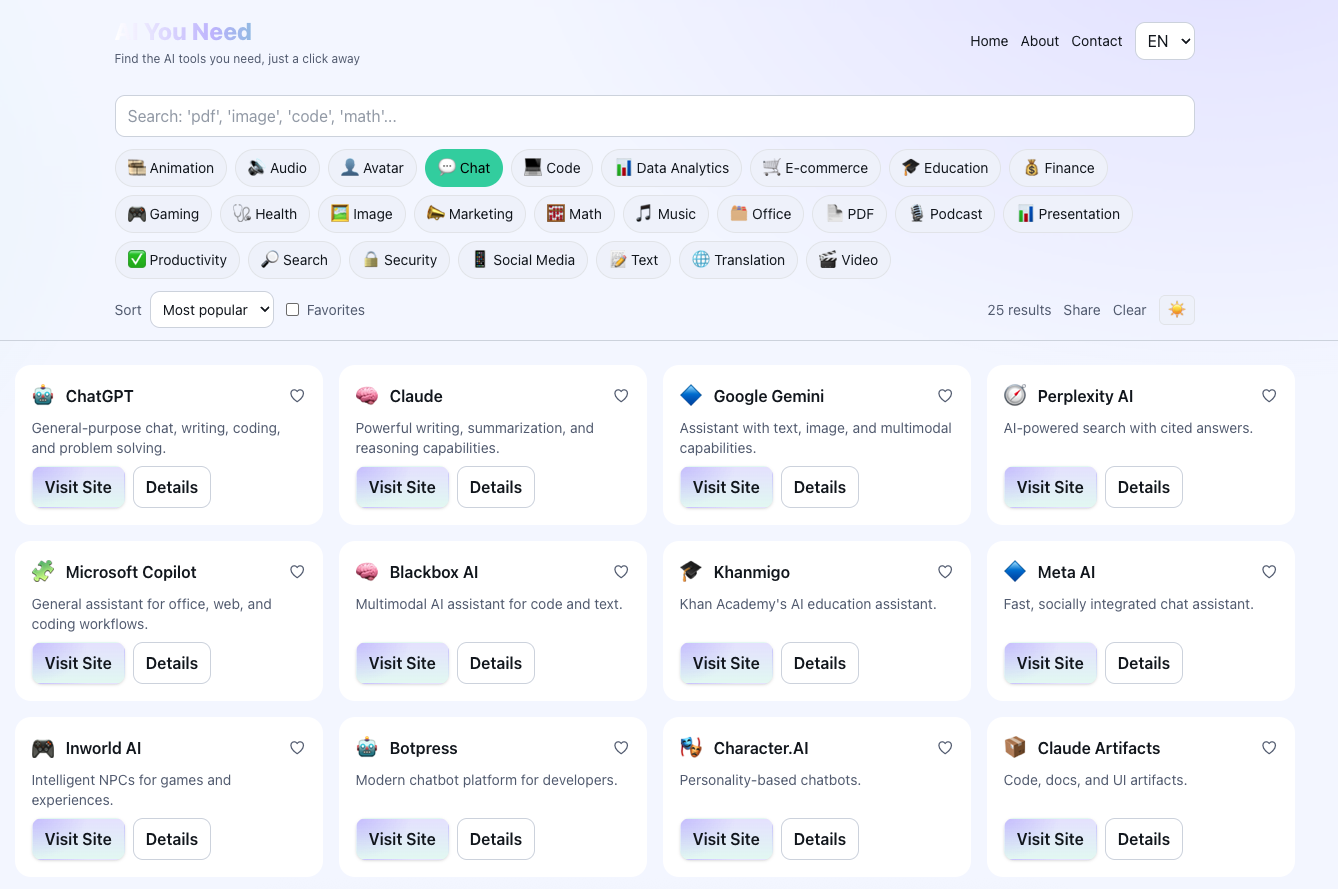
Task: Select the Podcast category chip
Action: (945, 214)
